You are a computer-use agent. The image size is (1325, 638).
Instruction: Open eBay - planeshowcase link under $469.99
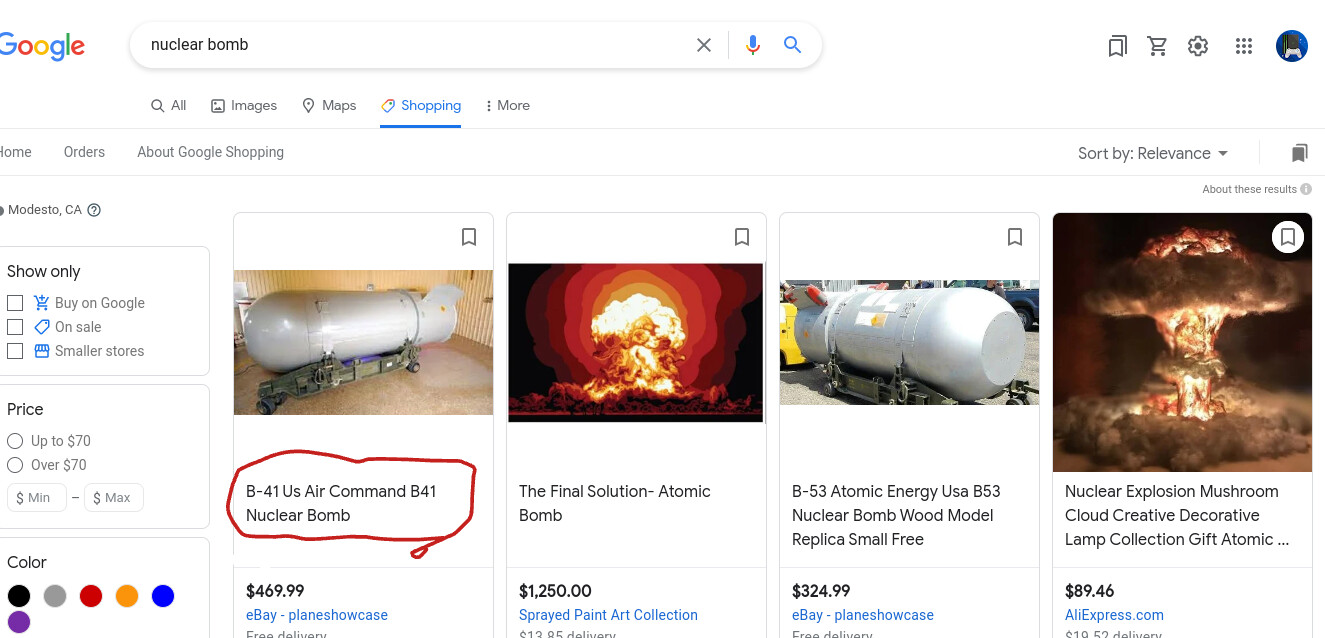click(317, 615)
